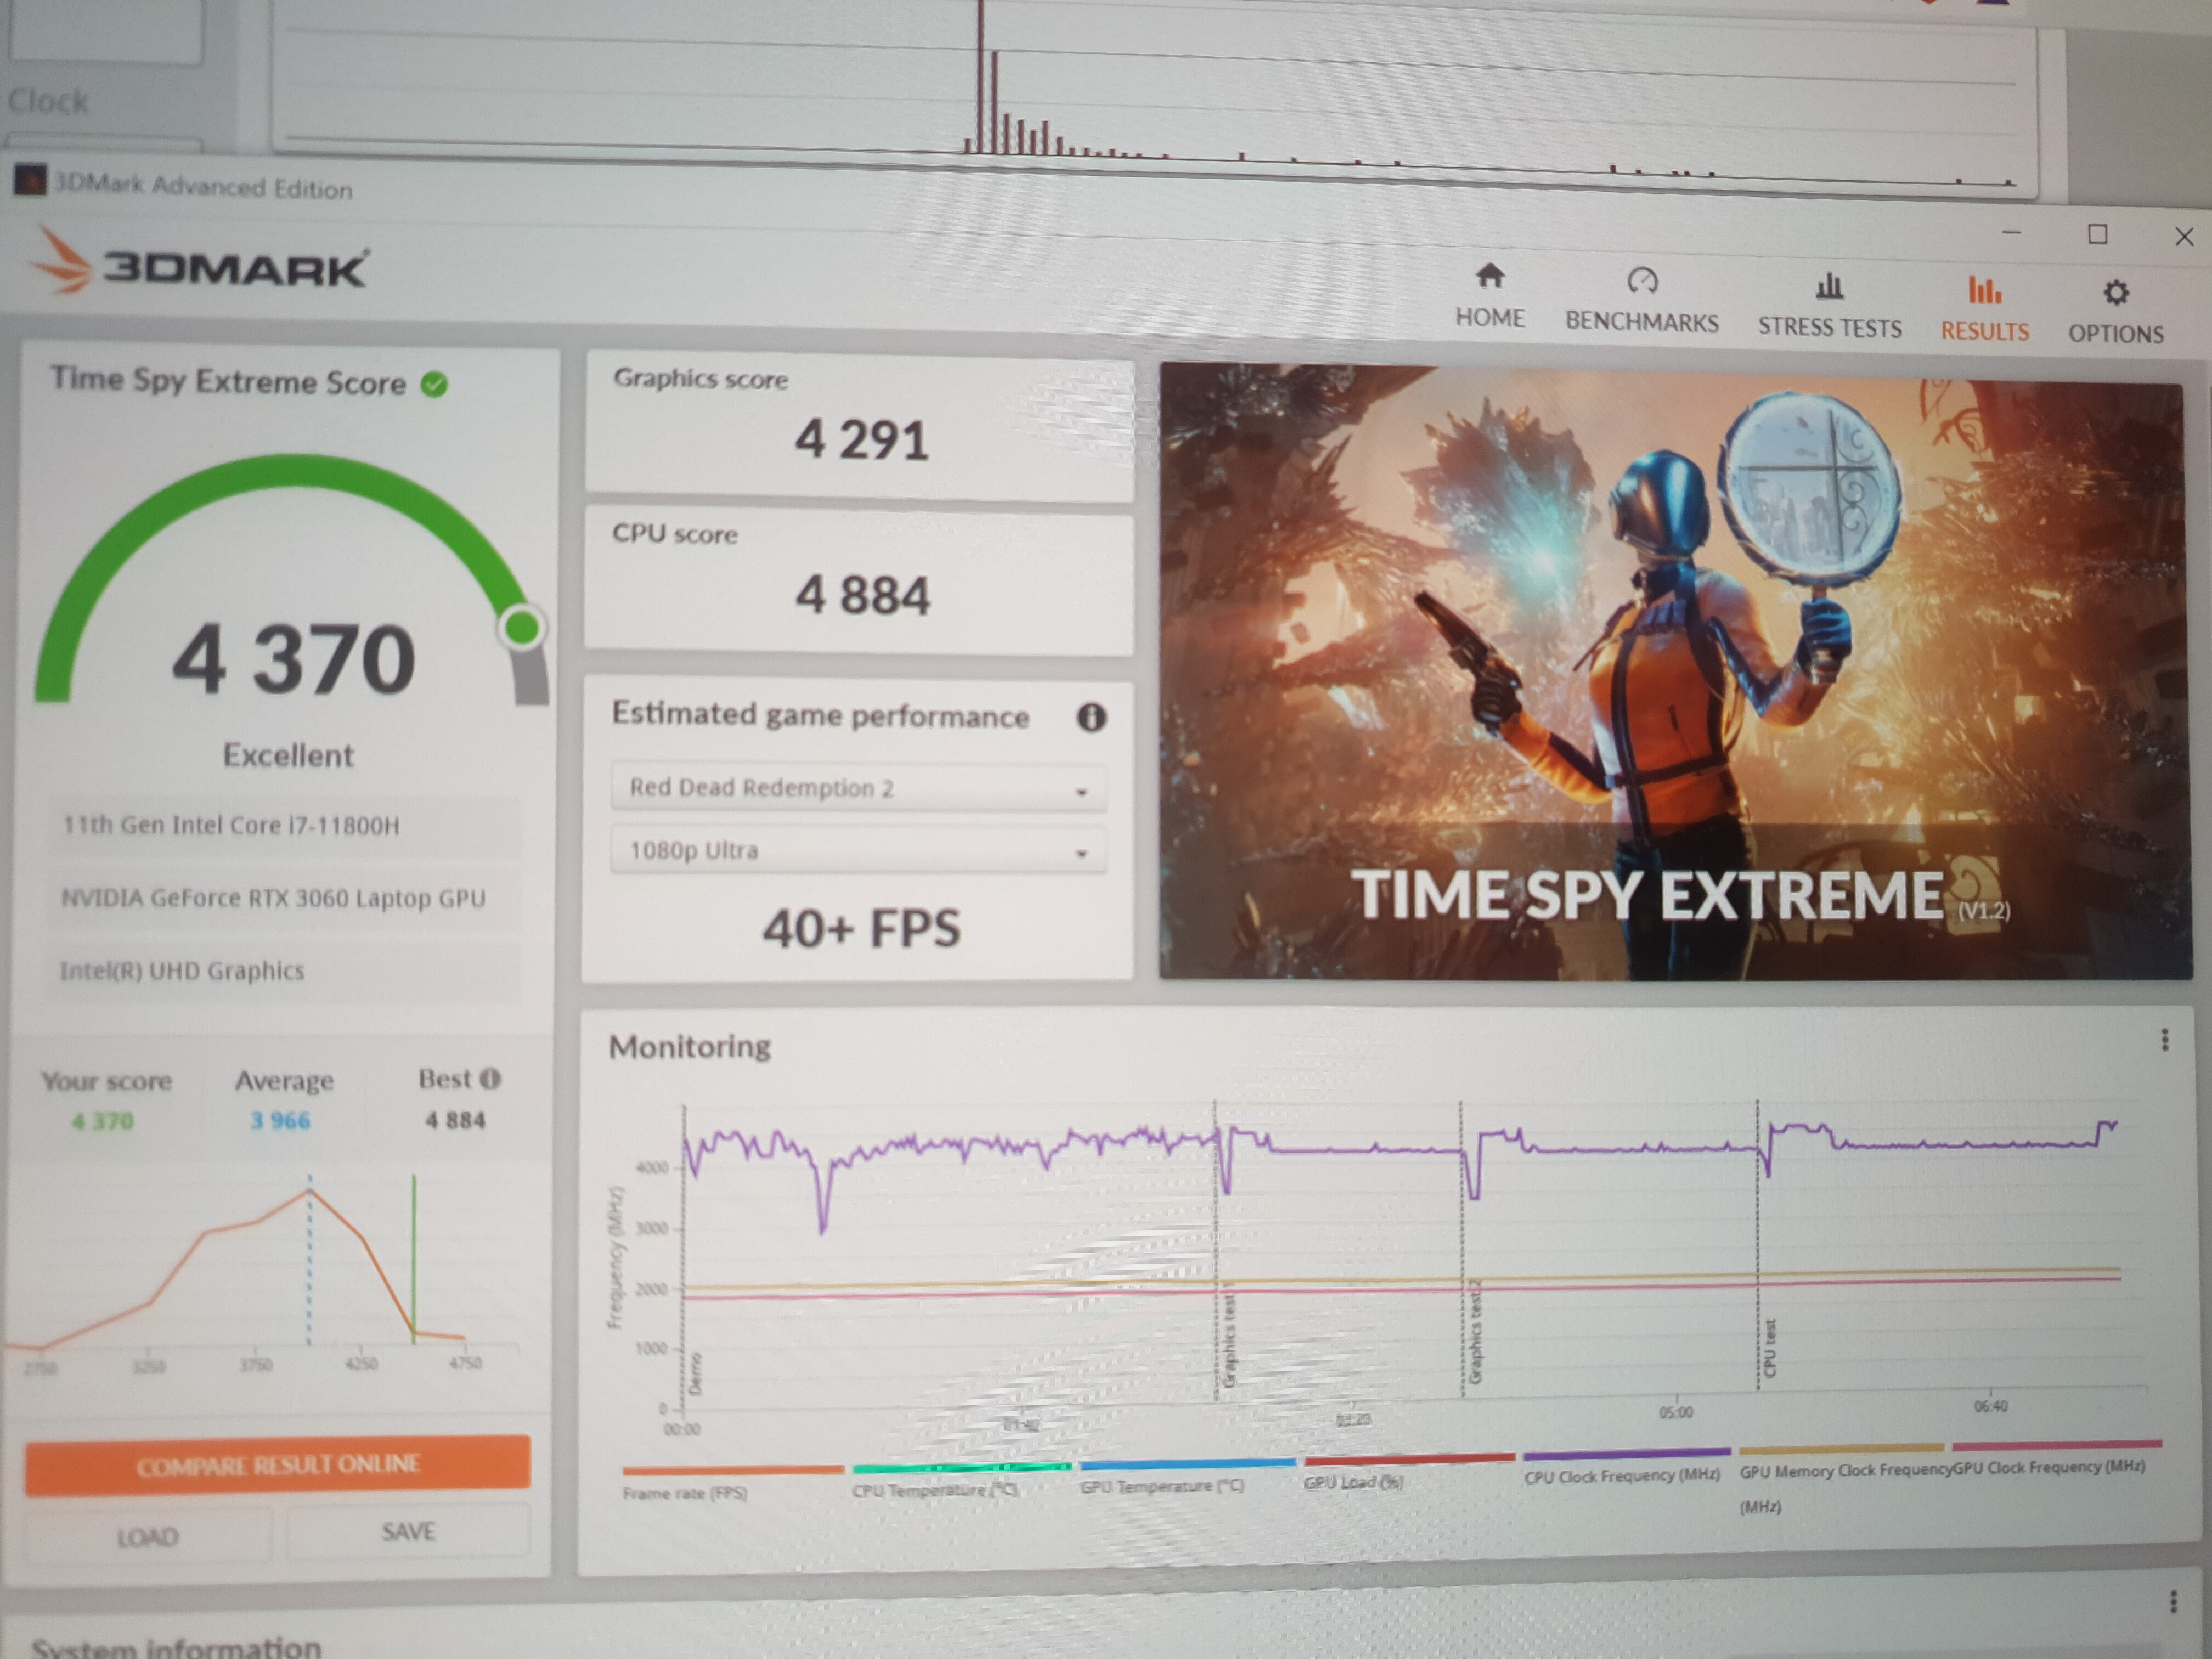Click the 40+ FPS estimate
Viewport: 2212px width, 1659px height.
coord(861,929)
